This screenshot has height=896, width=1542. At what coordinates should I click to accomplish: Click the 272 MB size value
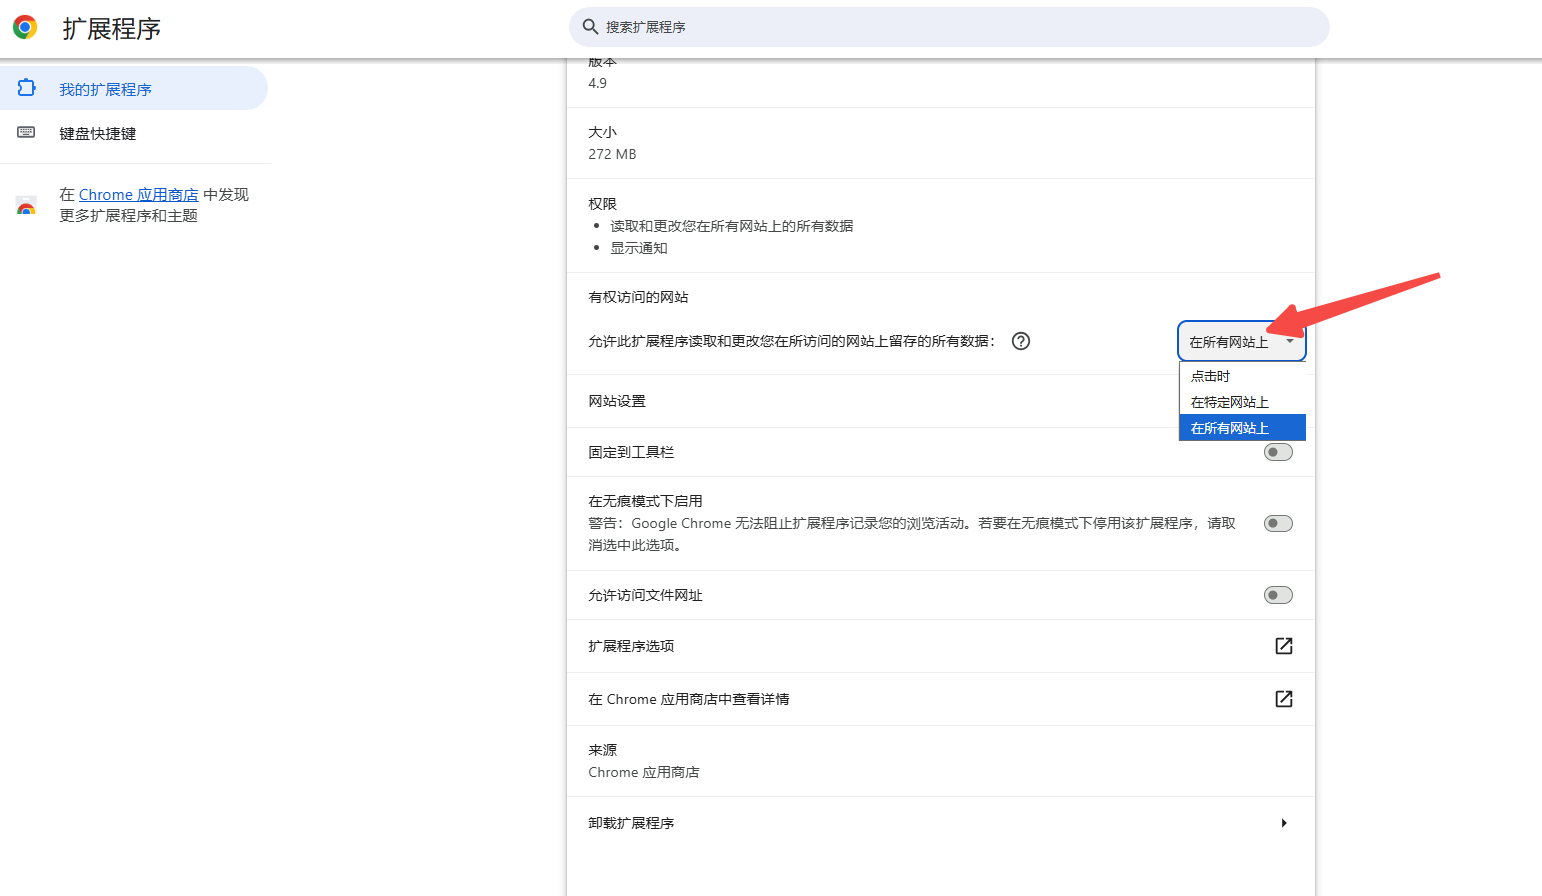[612, 154]
